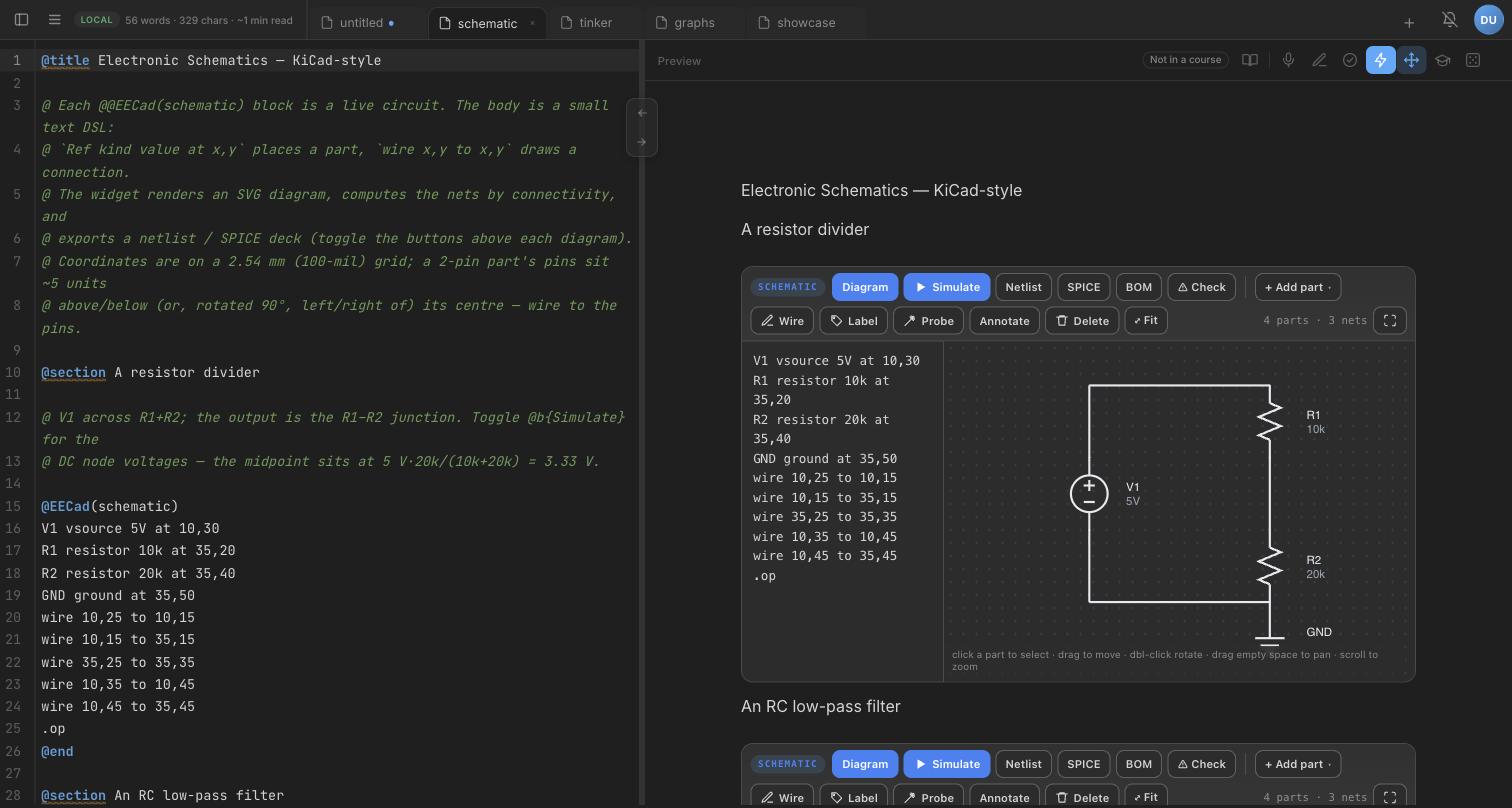Click the new tab plus icon
Image resolution: width=1512 pixels, height=808 pixels.
coord(1409,22)
